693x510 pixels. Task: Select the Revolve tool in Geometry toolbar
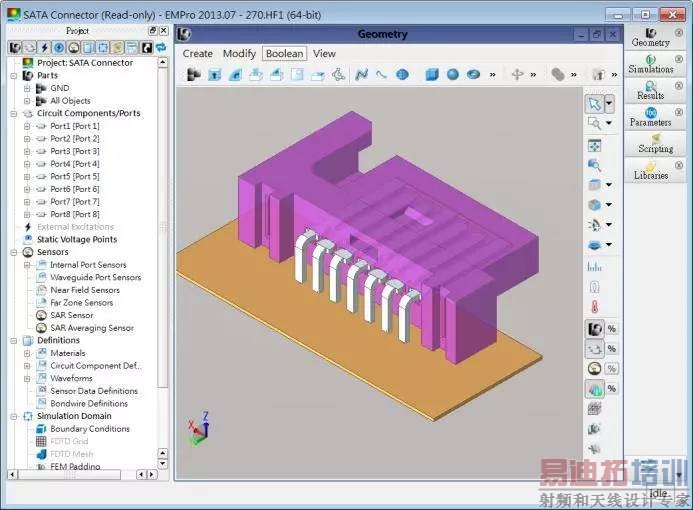click(x=235, y=75)
